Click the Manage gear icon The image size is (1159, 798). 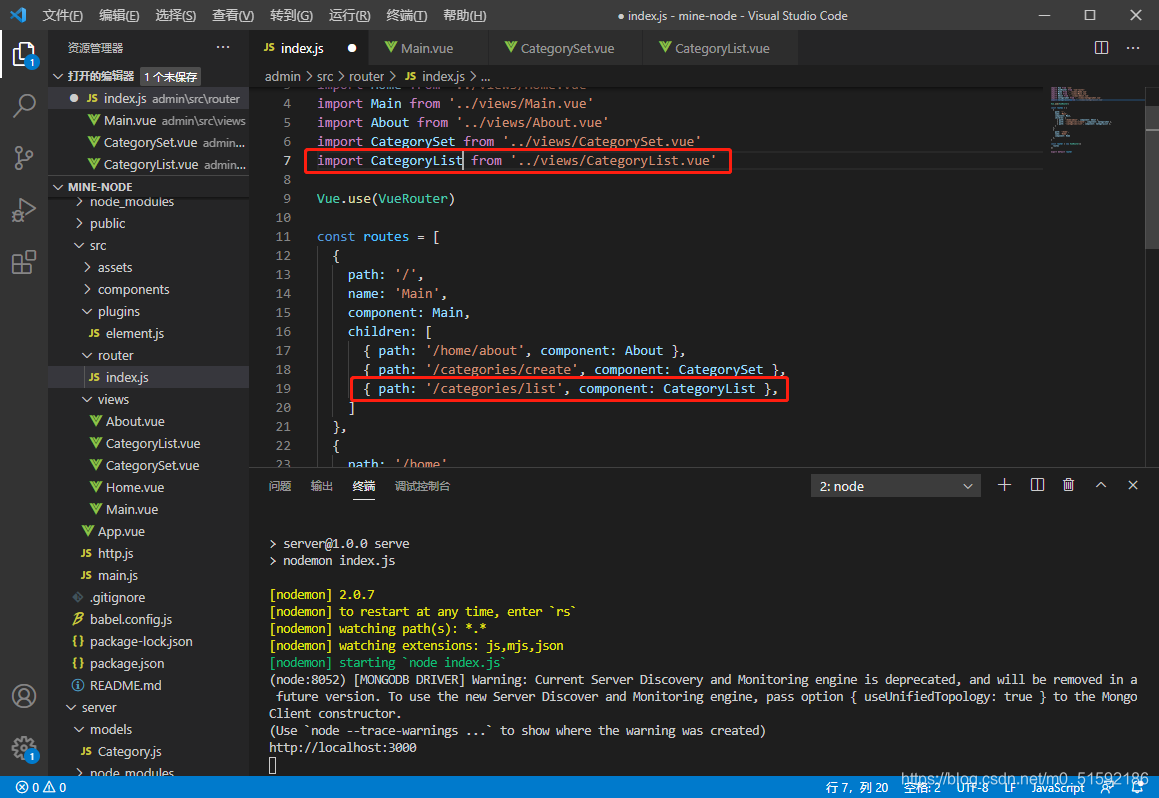[x=24, y=747]
